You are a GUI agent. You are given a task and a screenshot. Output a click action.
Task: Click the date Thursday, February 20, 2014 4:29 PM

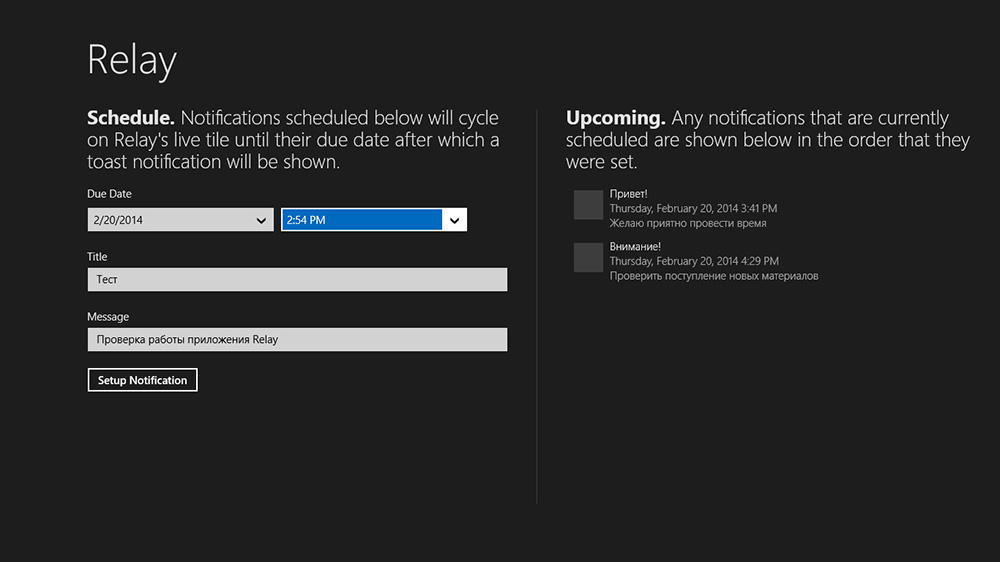694,261
